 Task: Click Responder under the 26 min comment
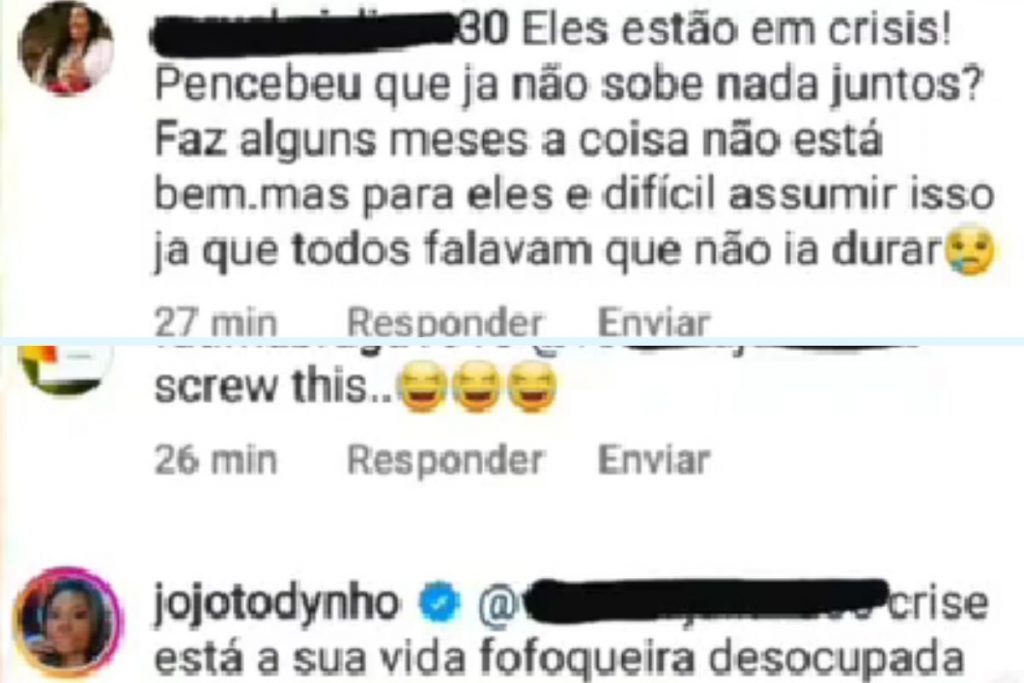pos(444,460)
